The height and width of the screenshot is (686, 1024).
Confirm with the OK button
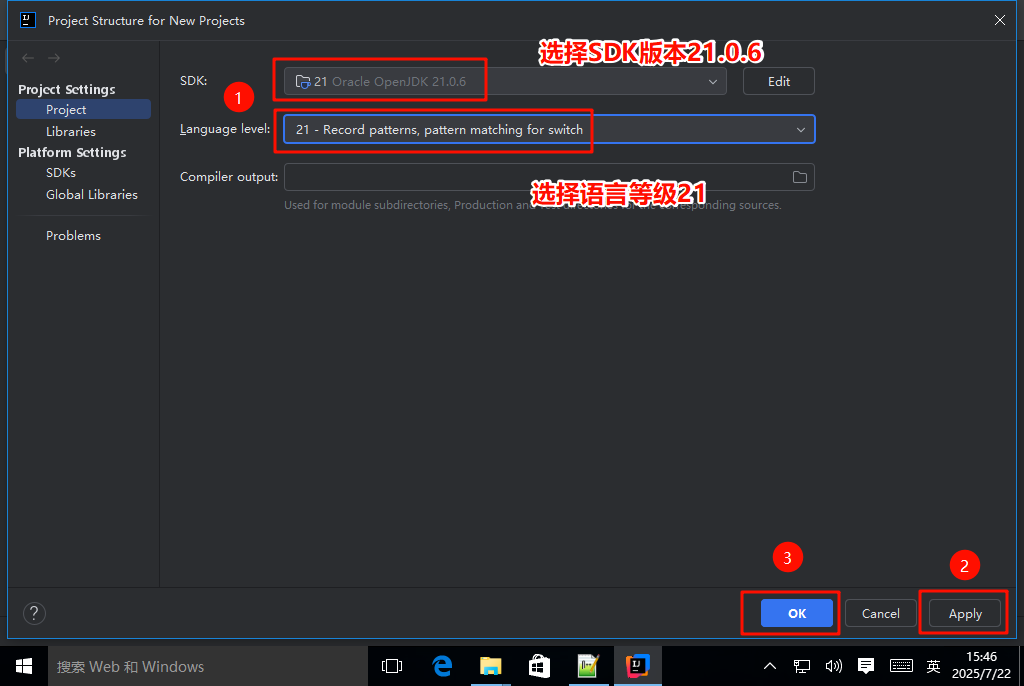pos(797,613)
